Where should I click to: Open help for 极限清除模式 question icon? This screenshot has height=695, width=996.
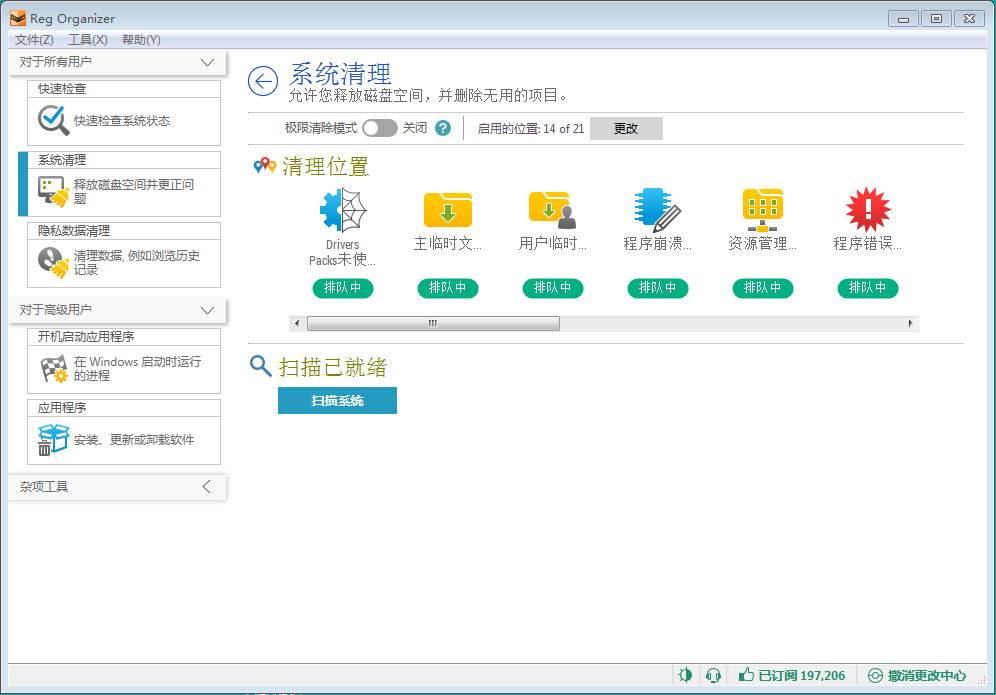click(443, 128)
